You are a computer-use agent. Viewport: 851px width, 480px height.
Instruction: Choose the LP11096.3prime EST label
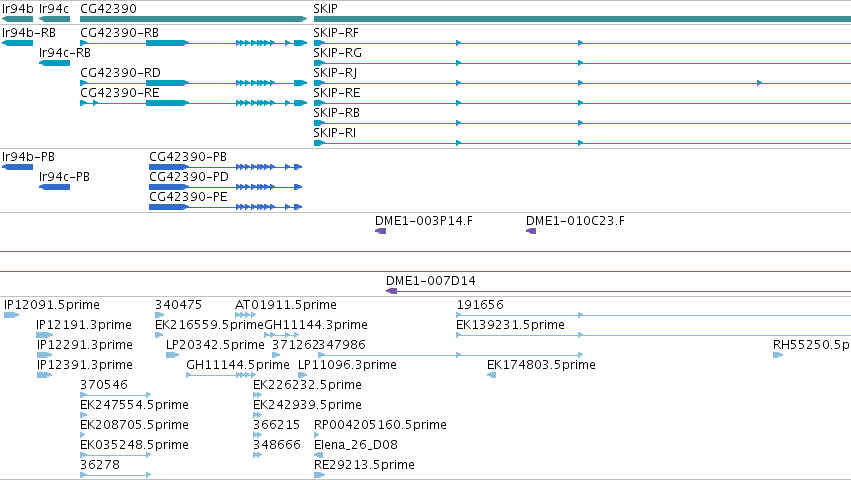(x=347, y=365)
